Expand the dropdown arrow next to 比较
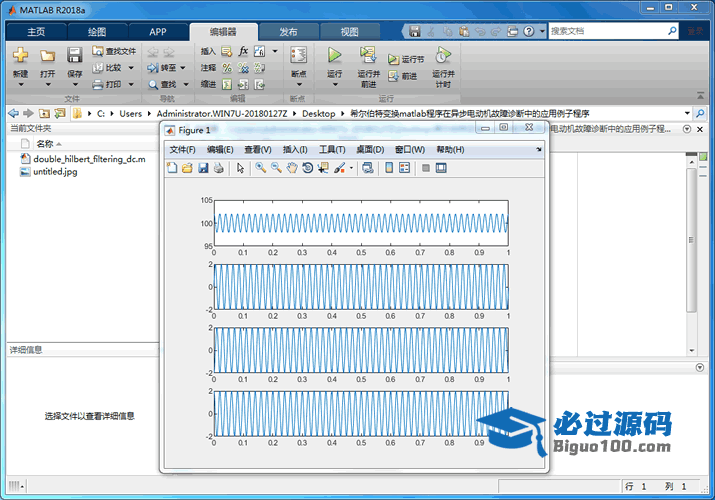The height and width of the screenshot is (500, 715). (x=131, y=68)
